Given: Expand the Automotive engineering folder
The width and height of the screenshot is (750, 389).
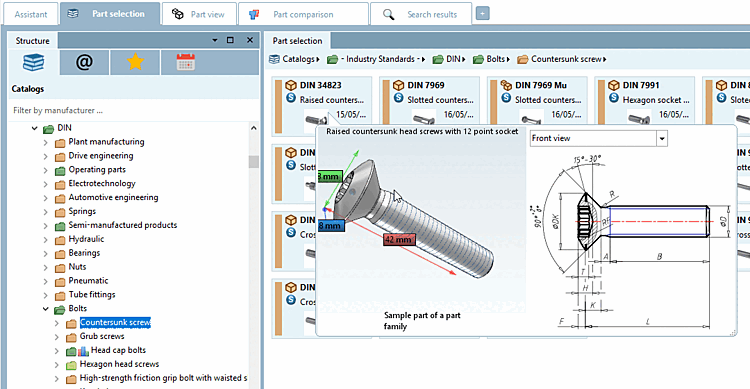Looking at the screenshot, I should click(45, 198).
